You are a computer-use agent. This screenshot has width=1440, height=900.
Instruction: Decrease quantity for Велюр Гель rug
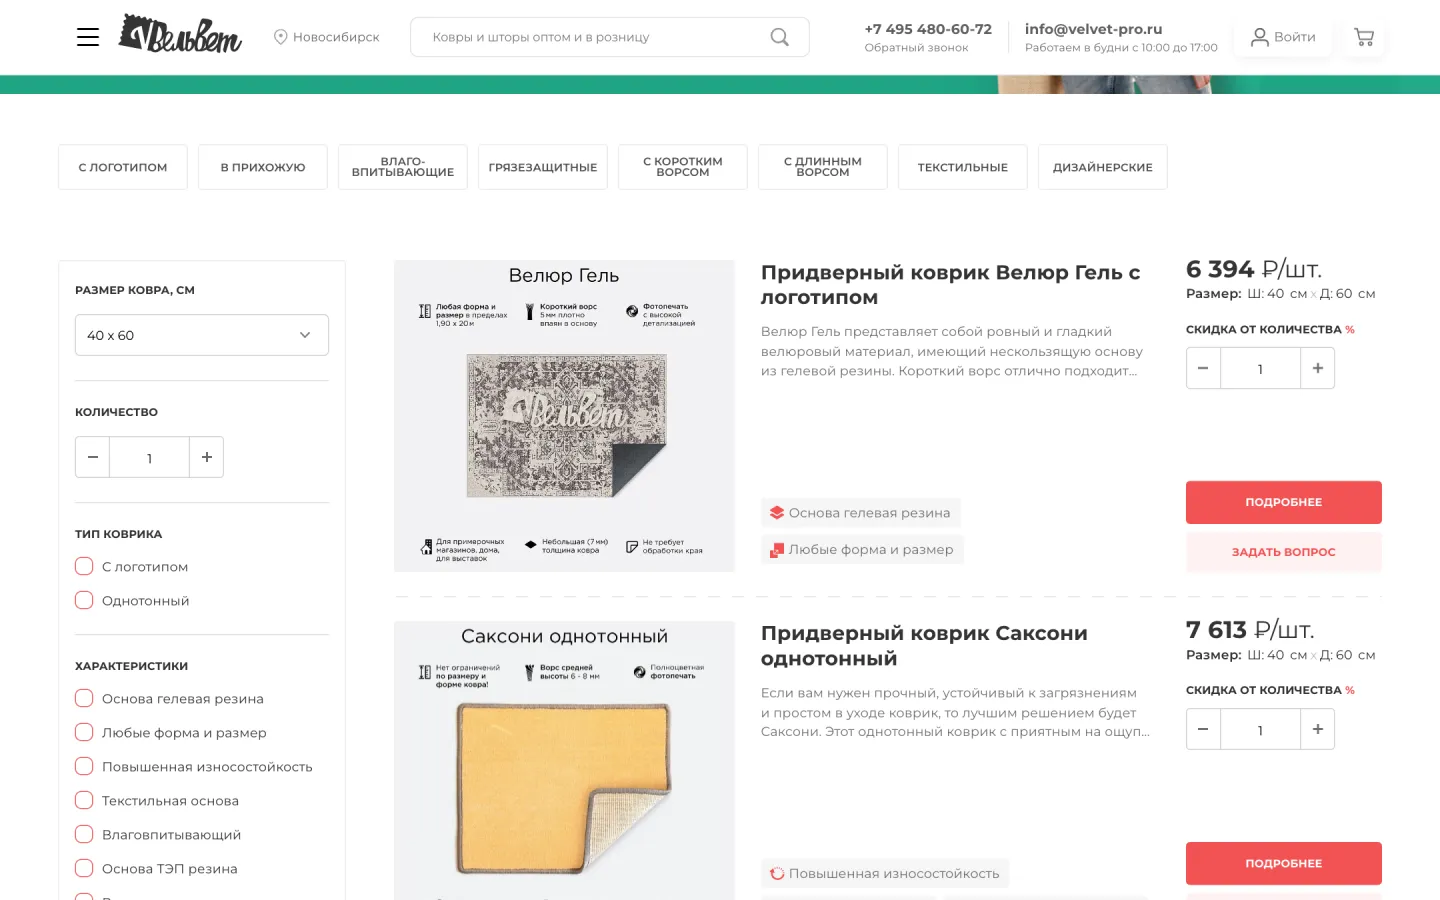[x=1203, y=368]
